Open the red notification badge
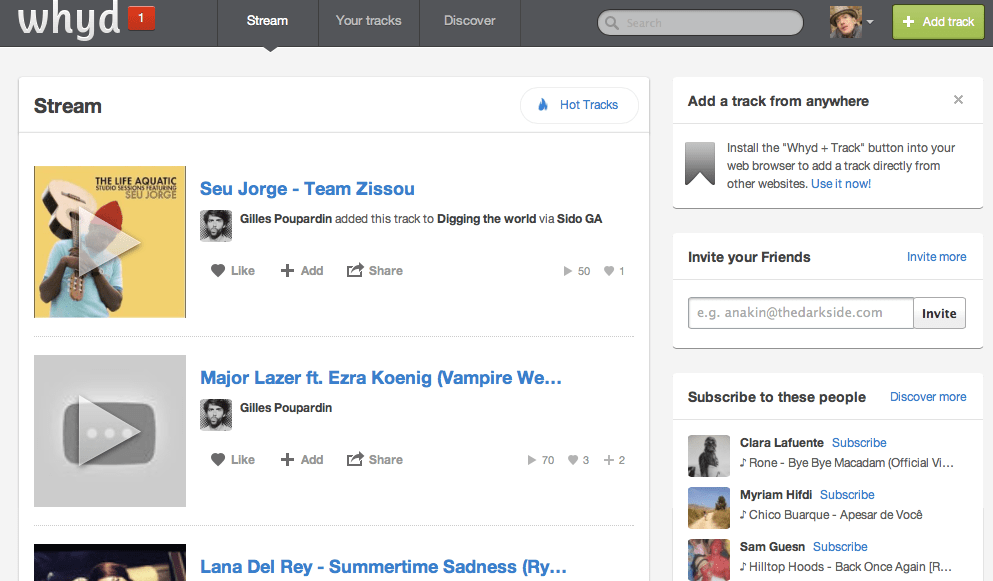Image resolution: width=993 pixels, height=581 pixels. tap(141, 18)
